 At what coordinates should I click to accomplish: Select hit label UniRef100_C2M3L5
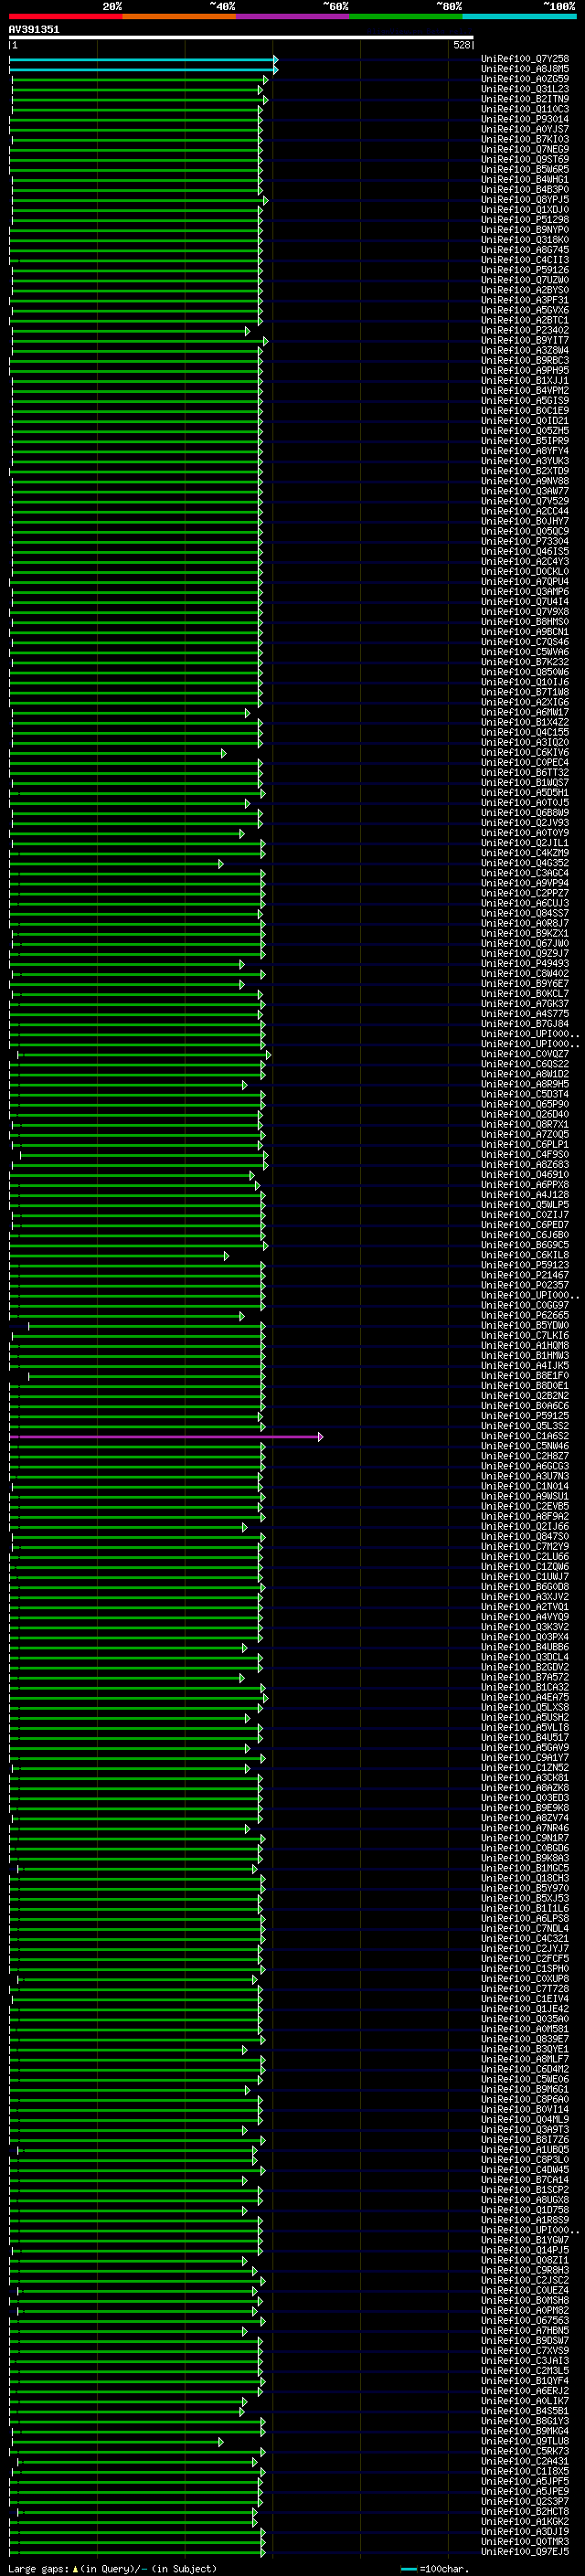pos(524,2371)
